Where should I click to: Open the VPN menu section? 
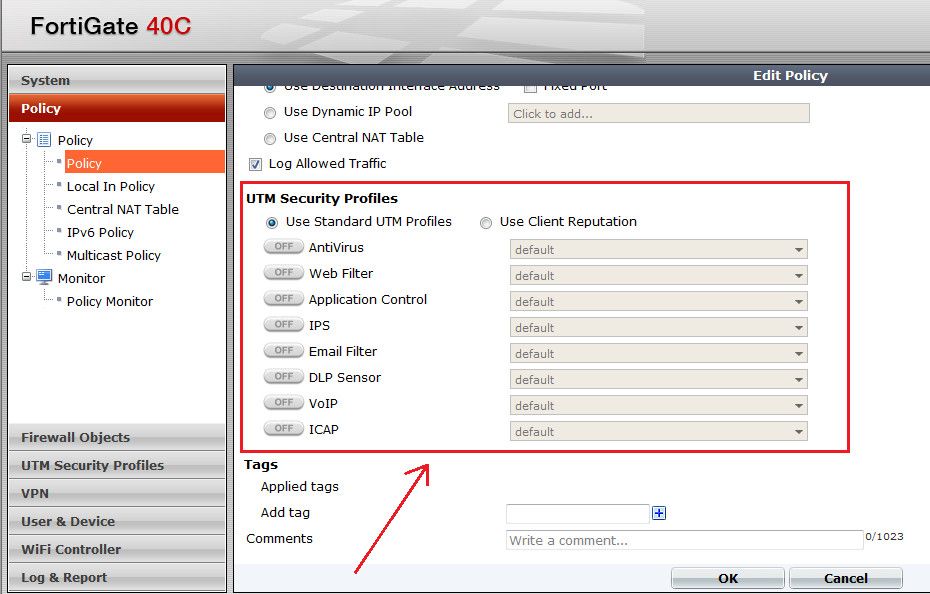click(117, 493)
